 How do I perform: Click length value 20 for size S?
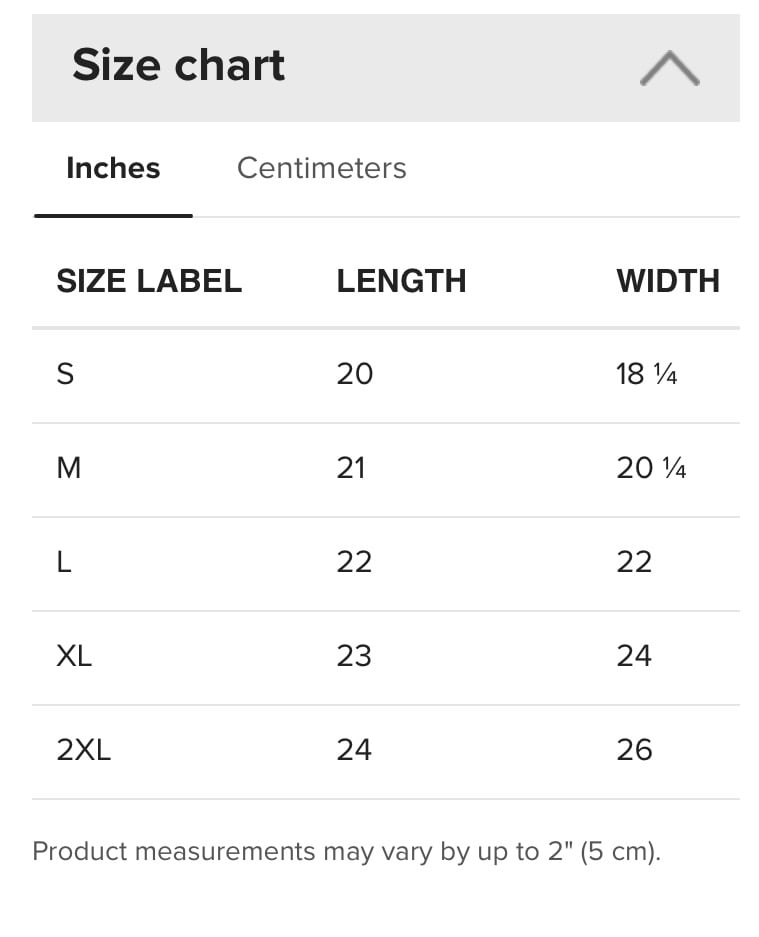(x=354, y=374)
